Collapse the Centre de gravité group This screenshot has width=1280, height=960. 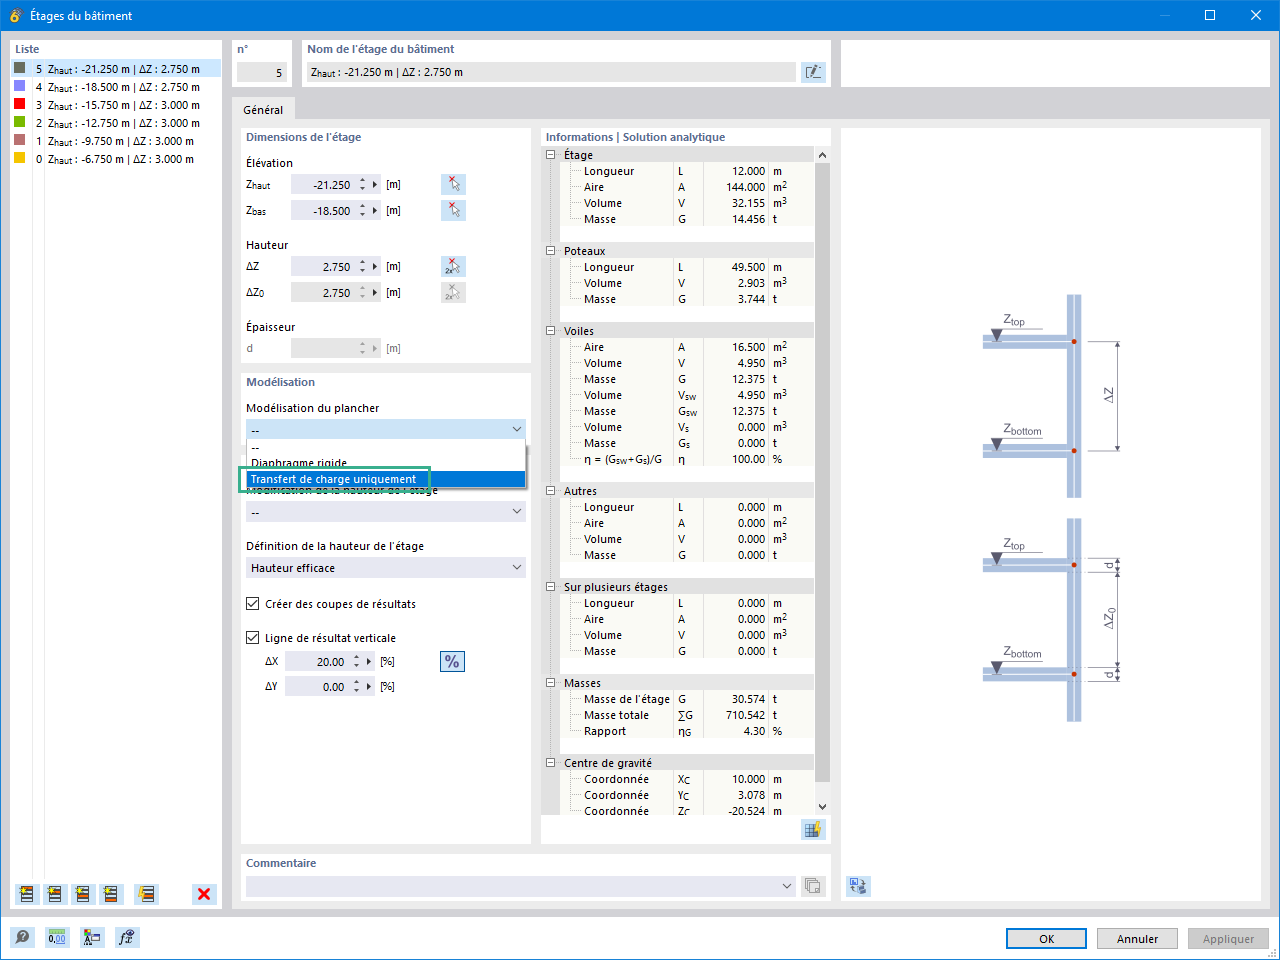coord(550,763)
